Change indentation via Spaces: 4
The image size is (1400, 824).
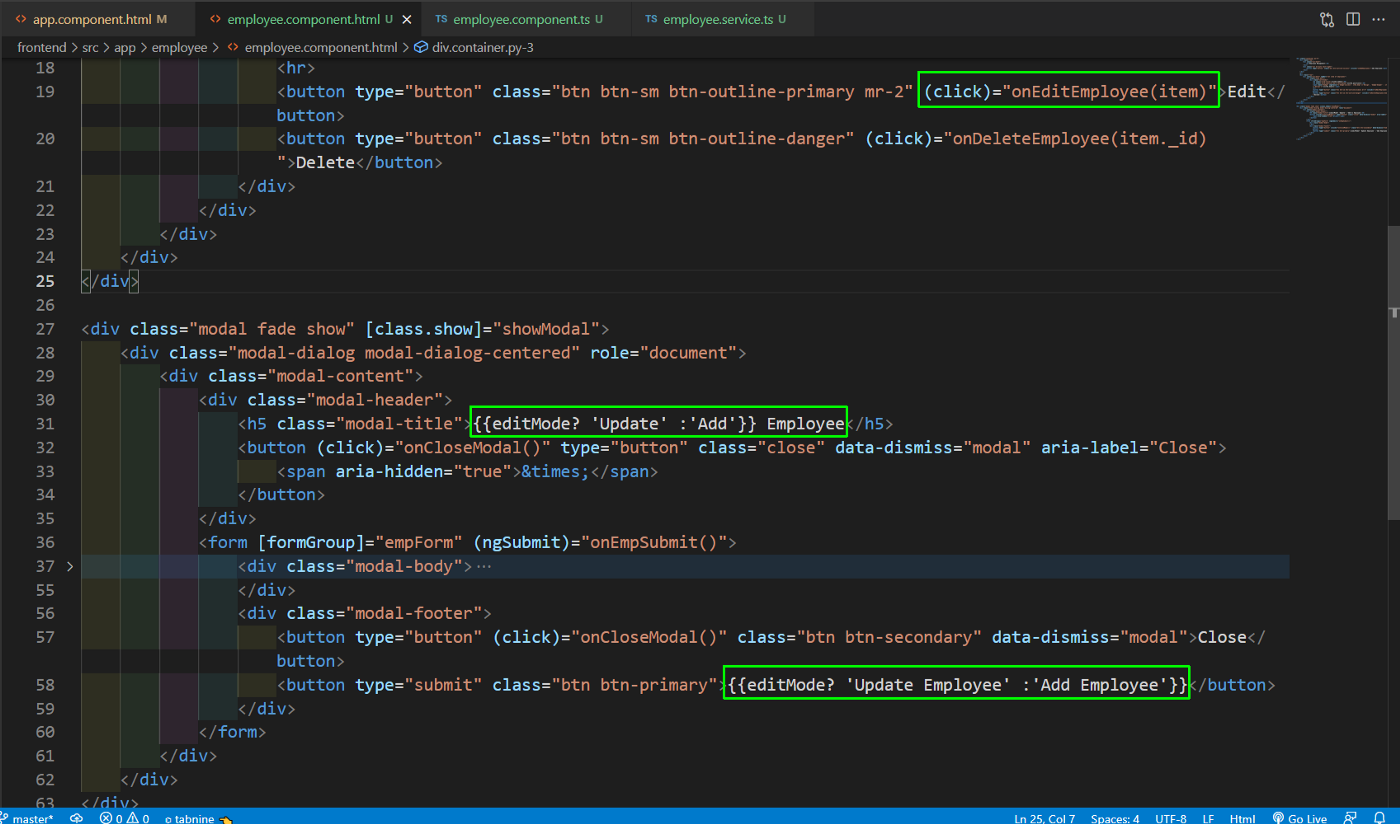[1115, 817]
